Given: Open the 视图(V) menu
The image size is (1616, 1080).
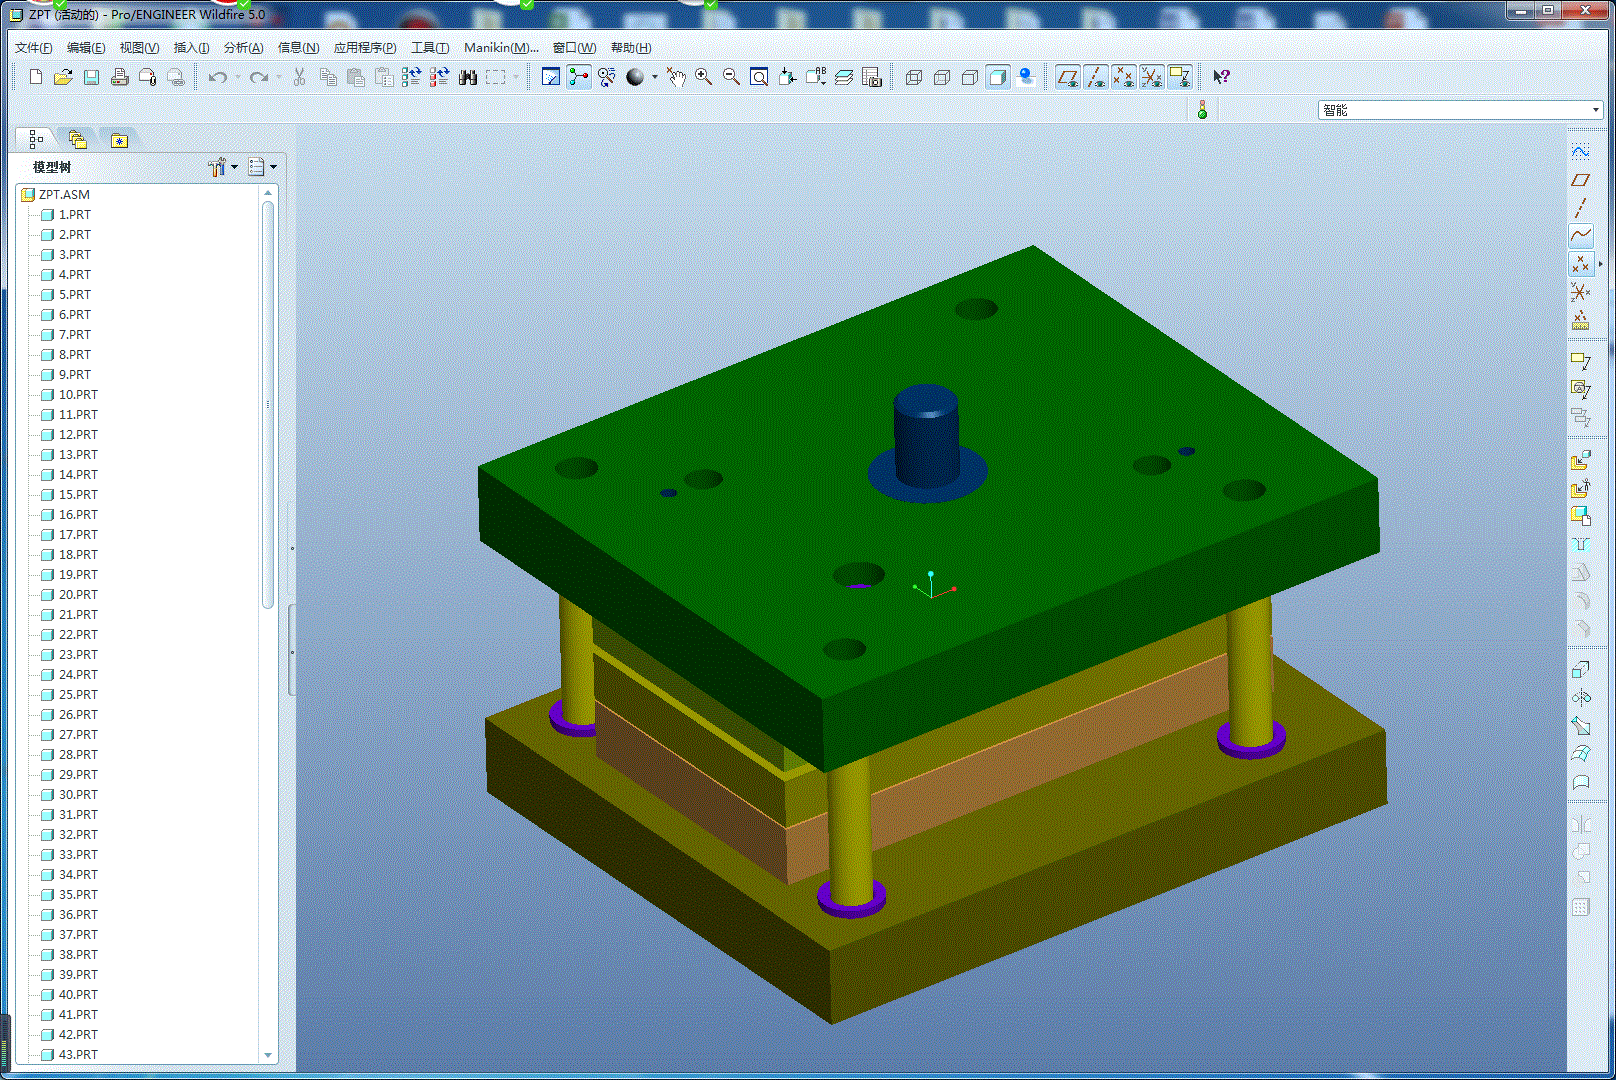Looking at the screenshot, I should click(x=139, y=48).
